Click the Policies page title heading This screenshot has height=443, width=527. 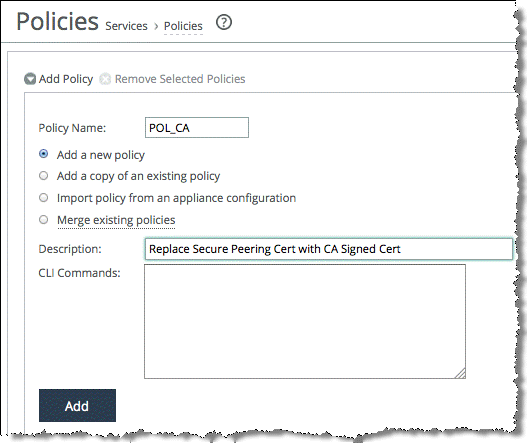pyautogui.click(x=57, y=22)
